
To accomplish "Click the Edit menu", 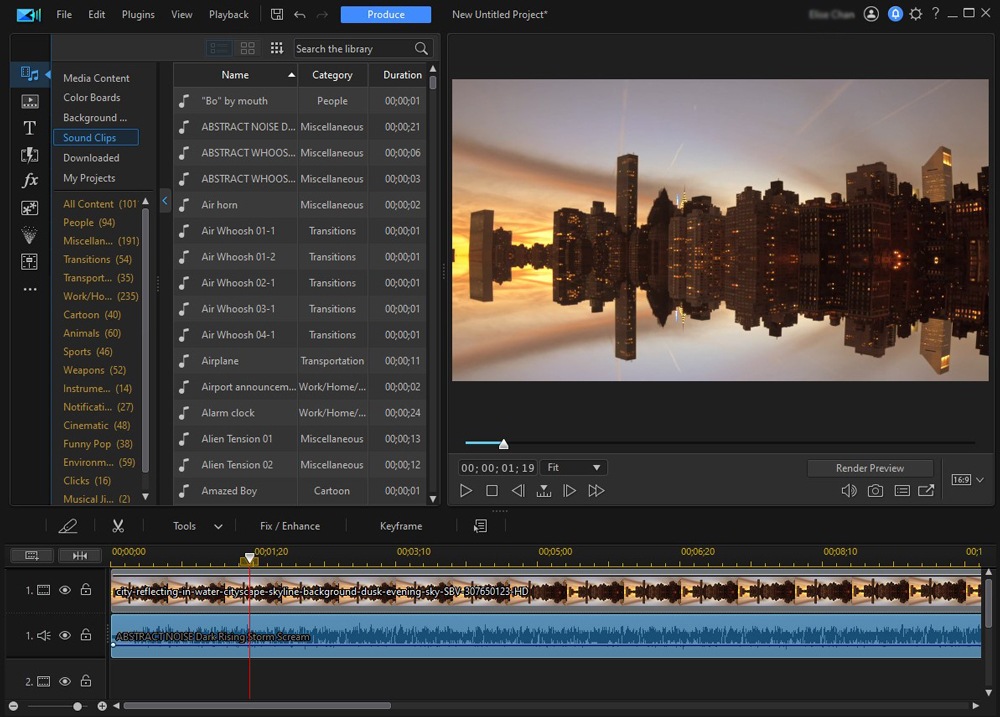I will tap(96, 14).
